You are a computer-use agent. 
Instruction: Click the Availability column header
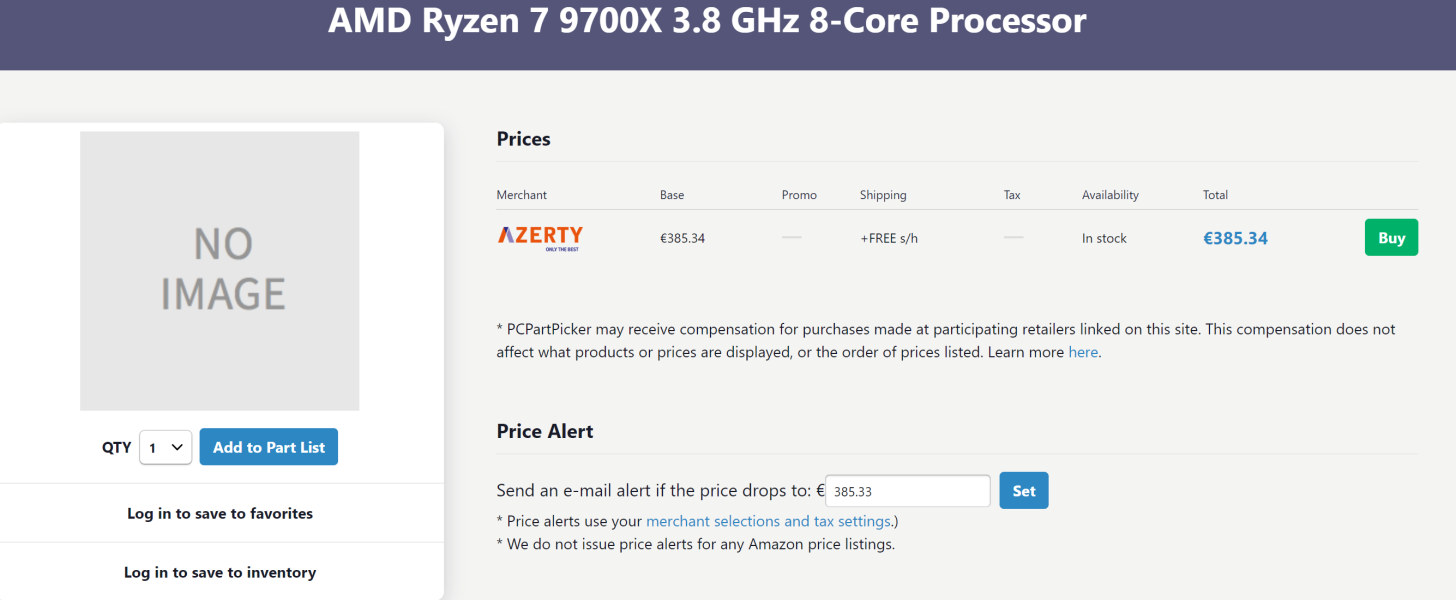pyautogui.click(x=1110, y=194)
